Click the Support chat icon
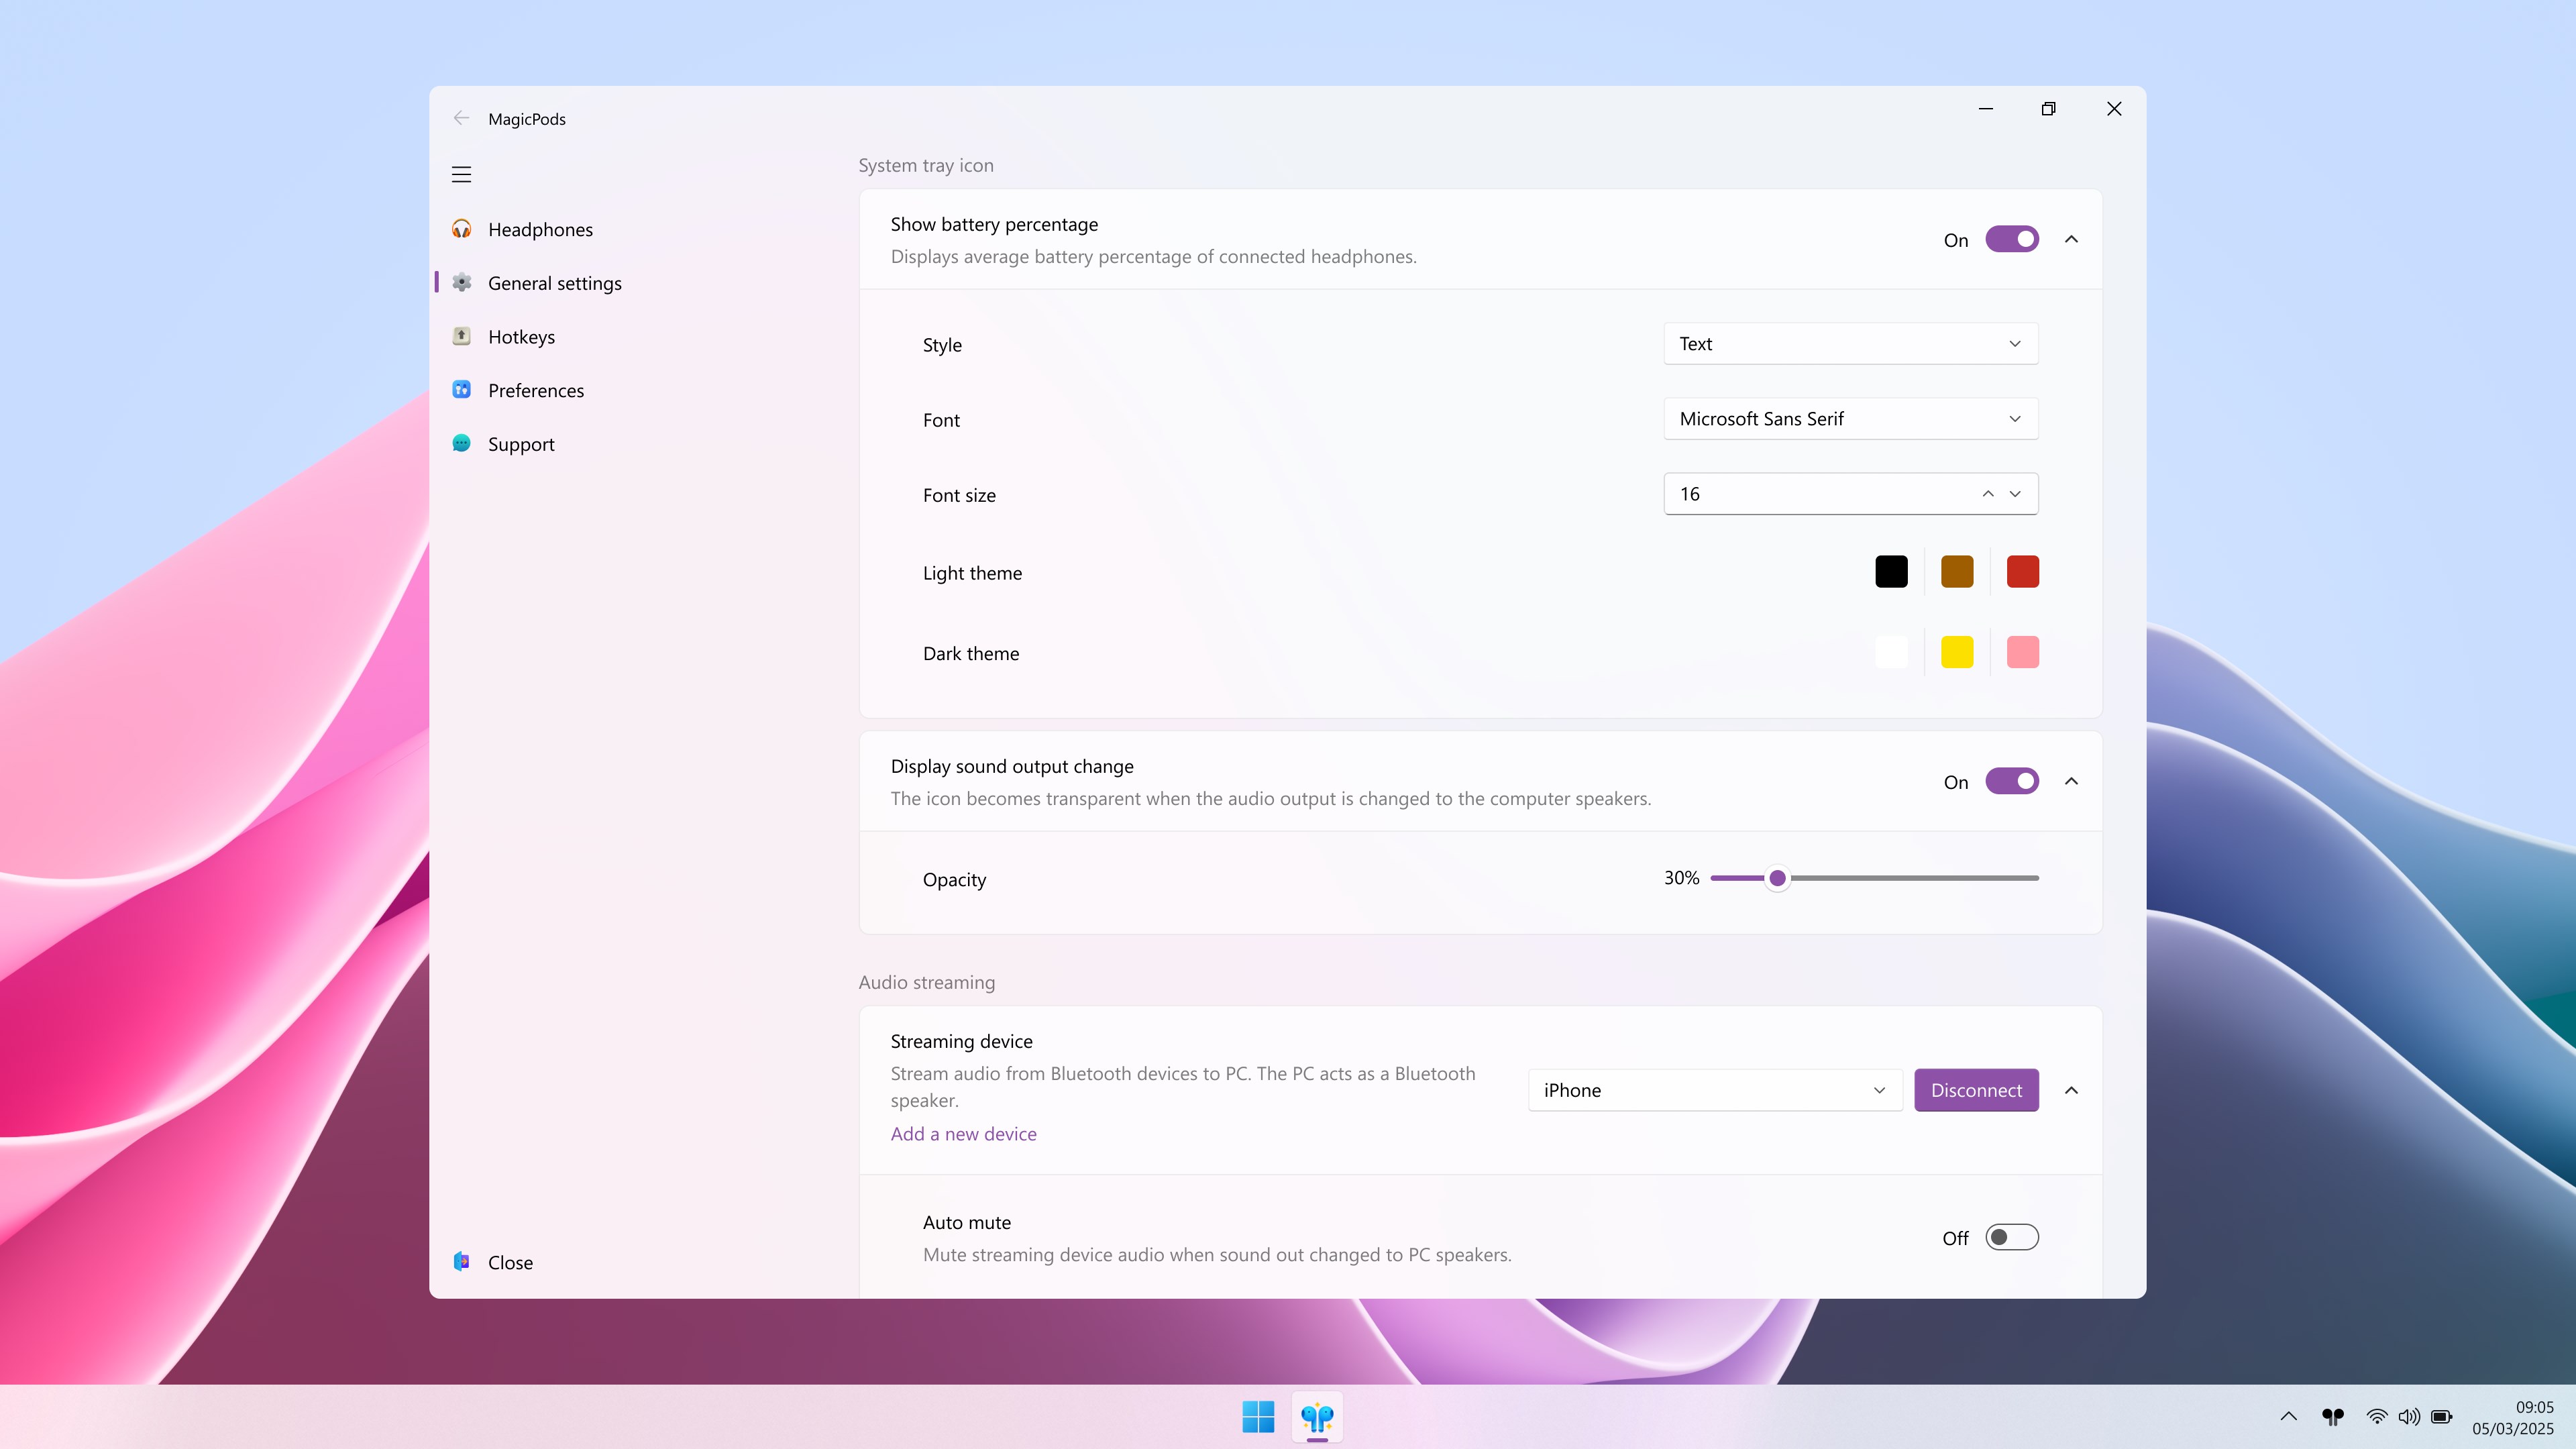Screen dimensions: 2576x1449 [x=461, y=443]
